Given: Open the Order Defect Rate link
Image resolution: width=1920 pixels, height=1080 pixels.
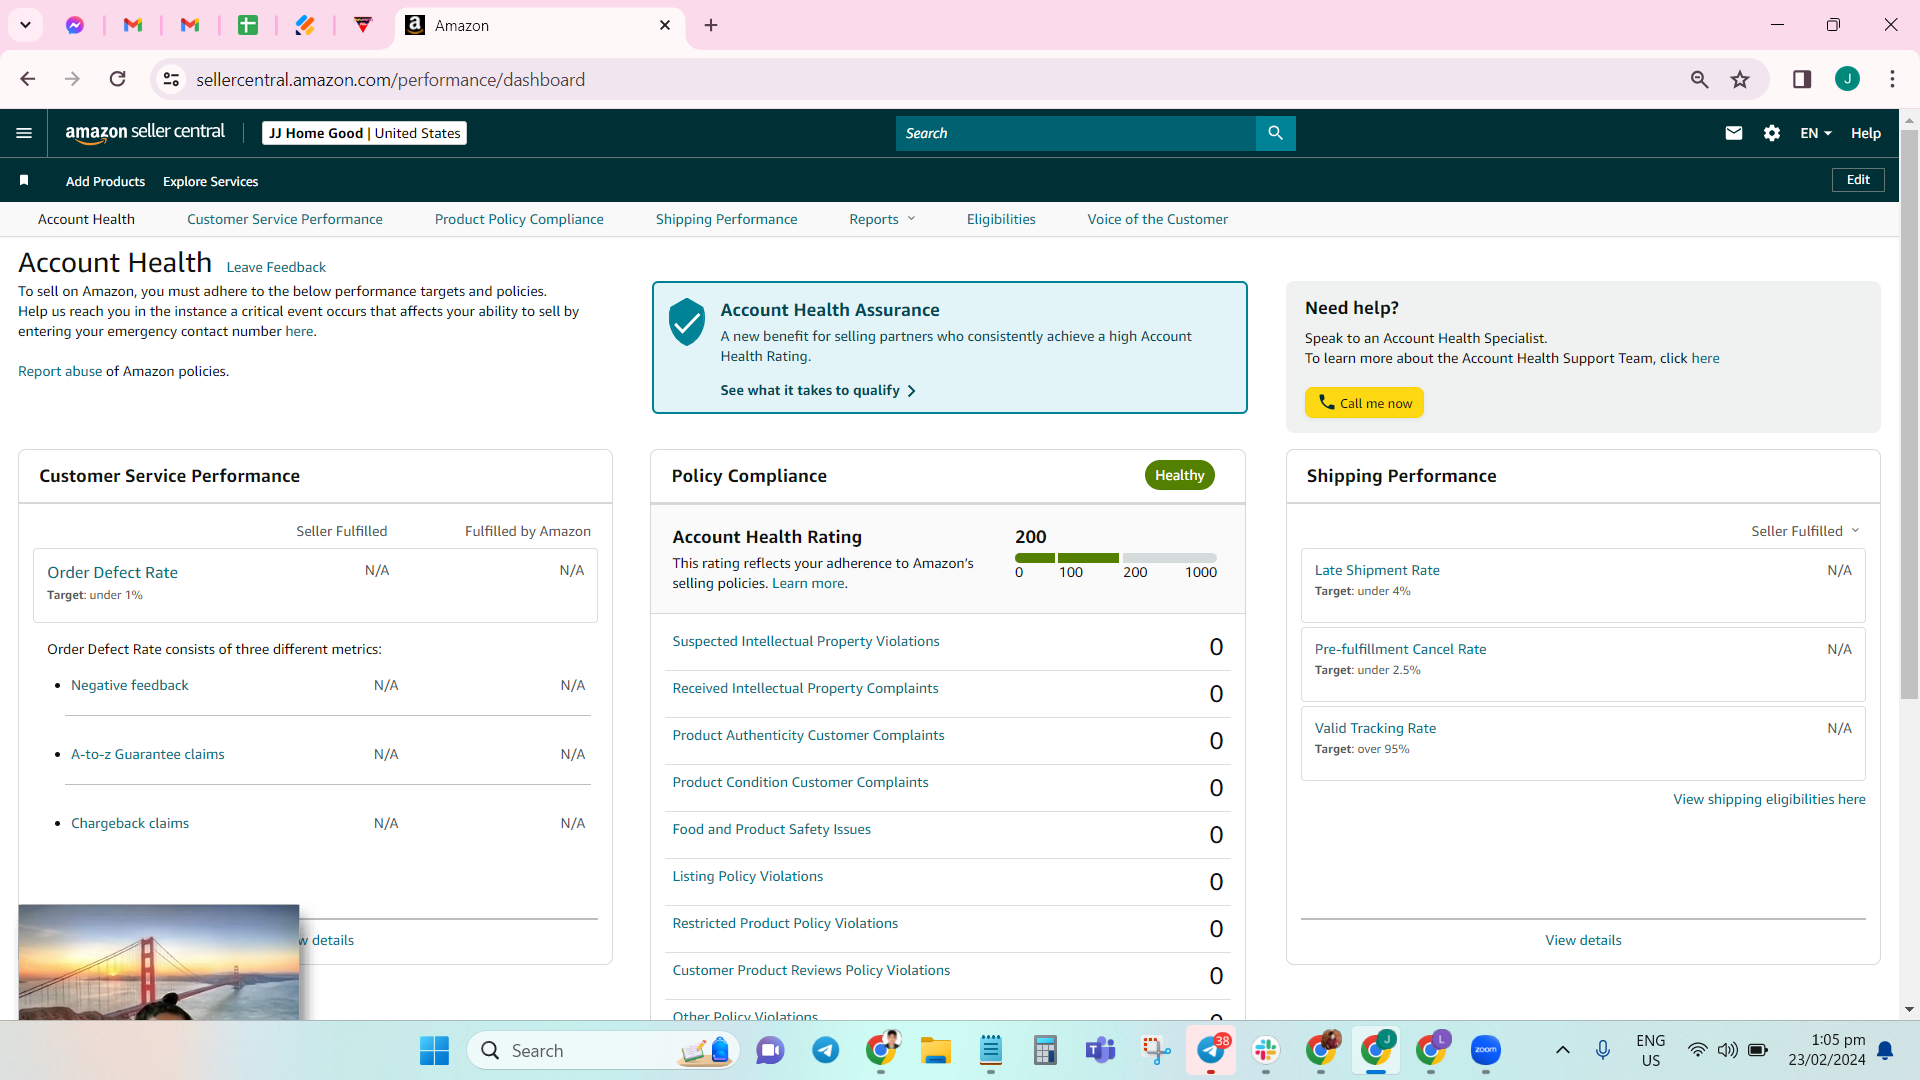Looking at the screenshot, I should pyautogui.click(x=112, y=572).
